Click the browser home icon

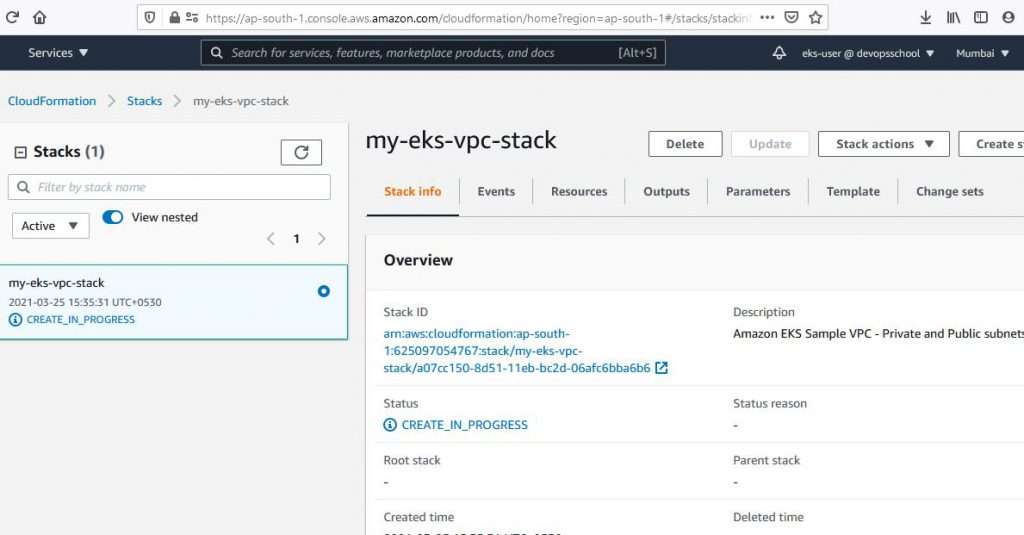pyautogui.click(x=40, y=17)
